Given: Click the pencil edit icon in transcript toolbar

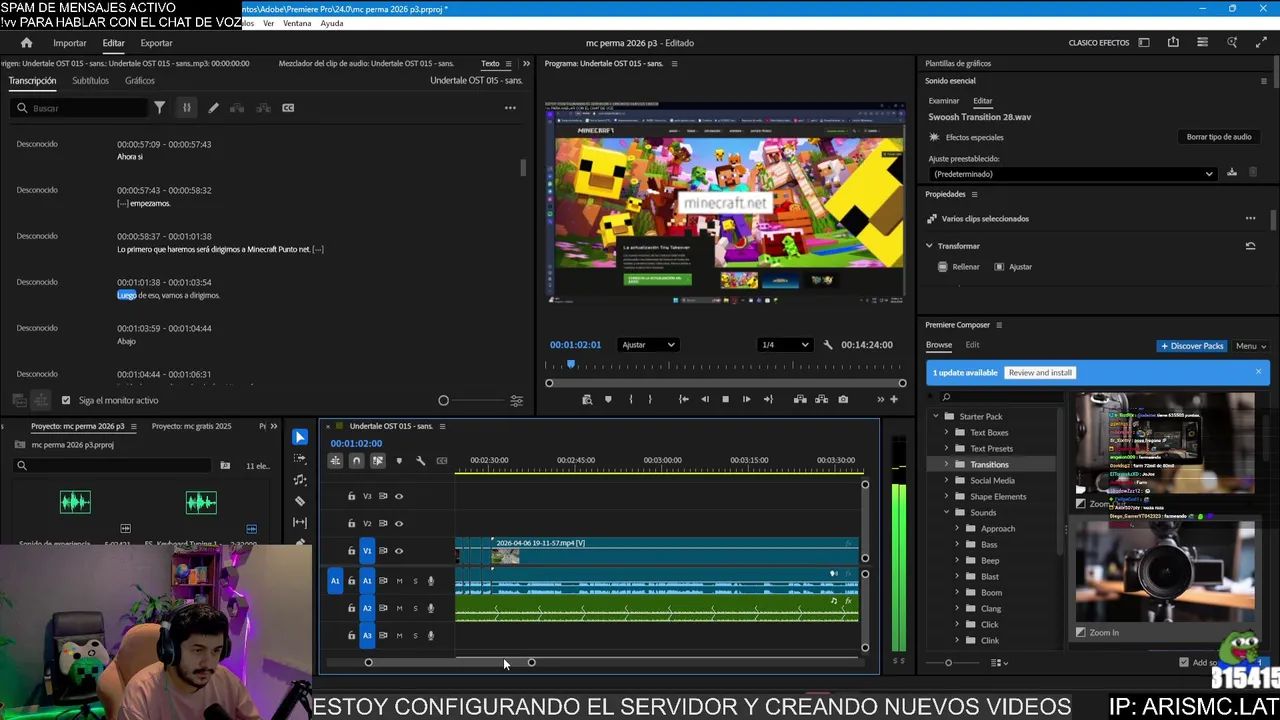Looking at the screenshot, I should (213, 108).
